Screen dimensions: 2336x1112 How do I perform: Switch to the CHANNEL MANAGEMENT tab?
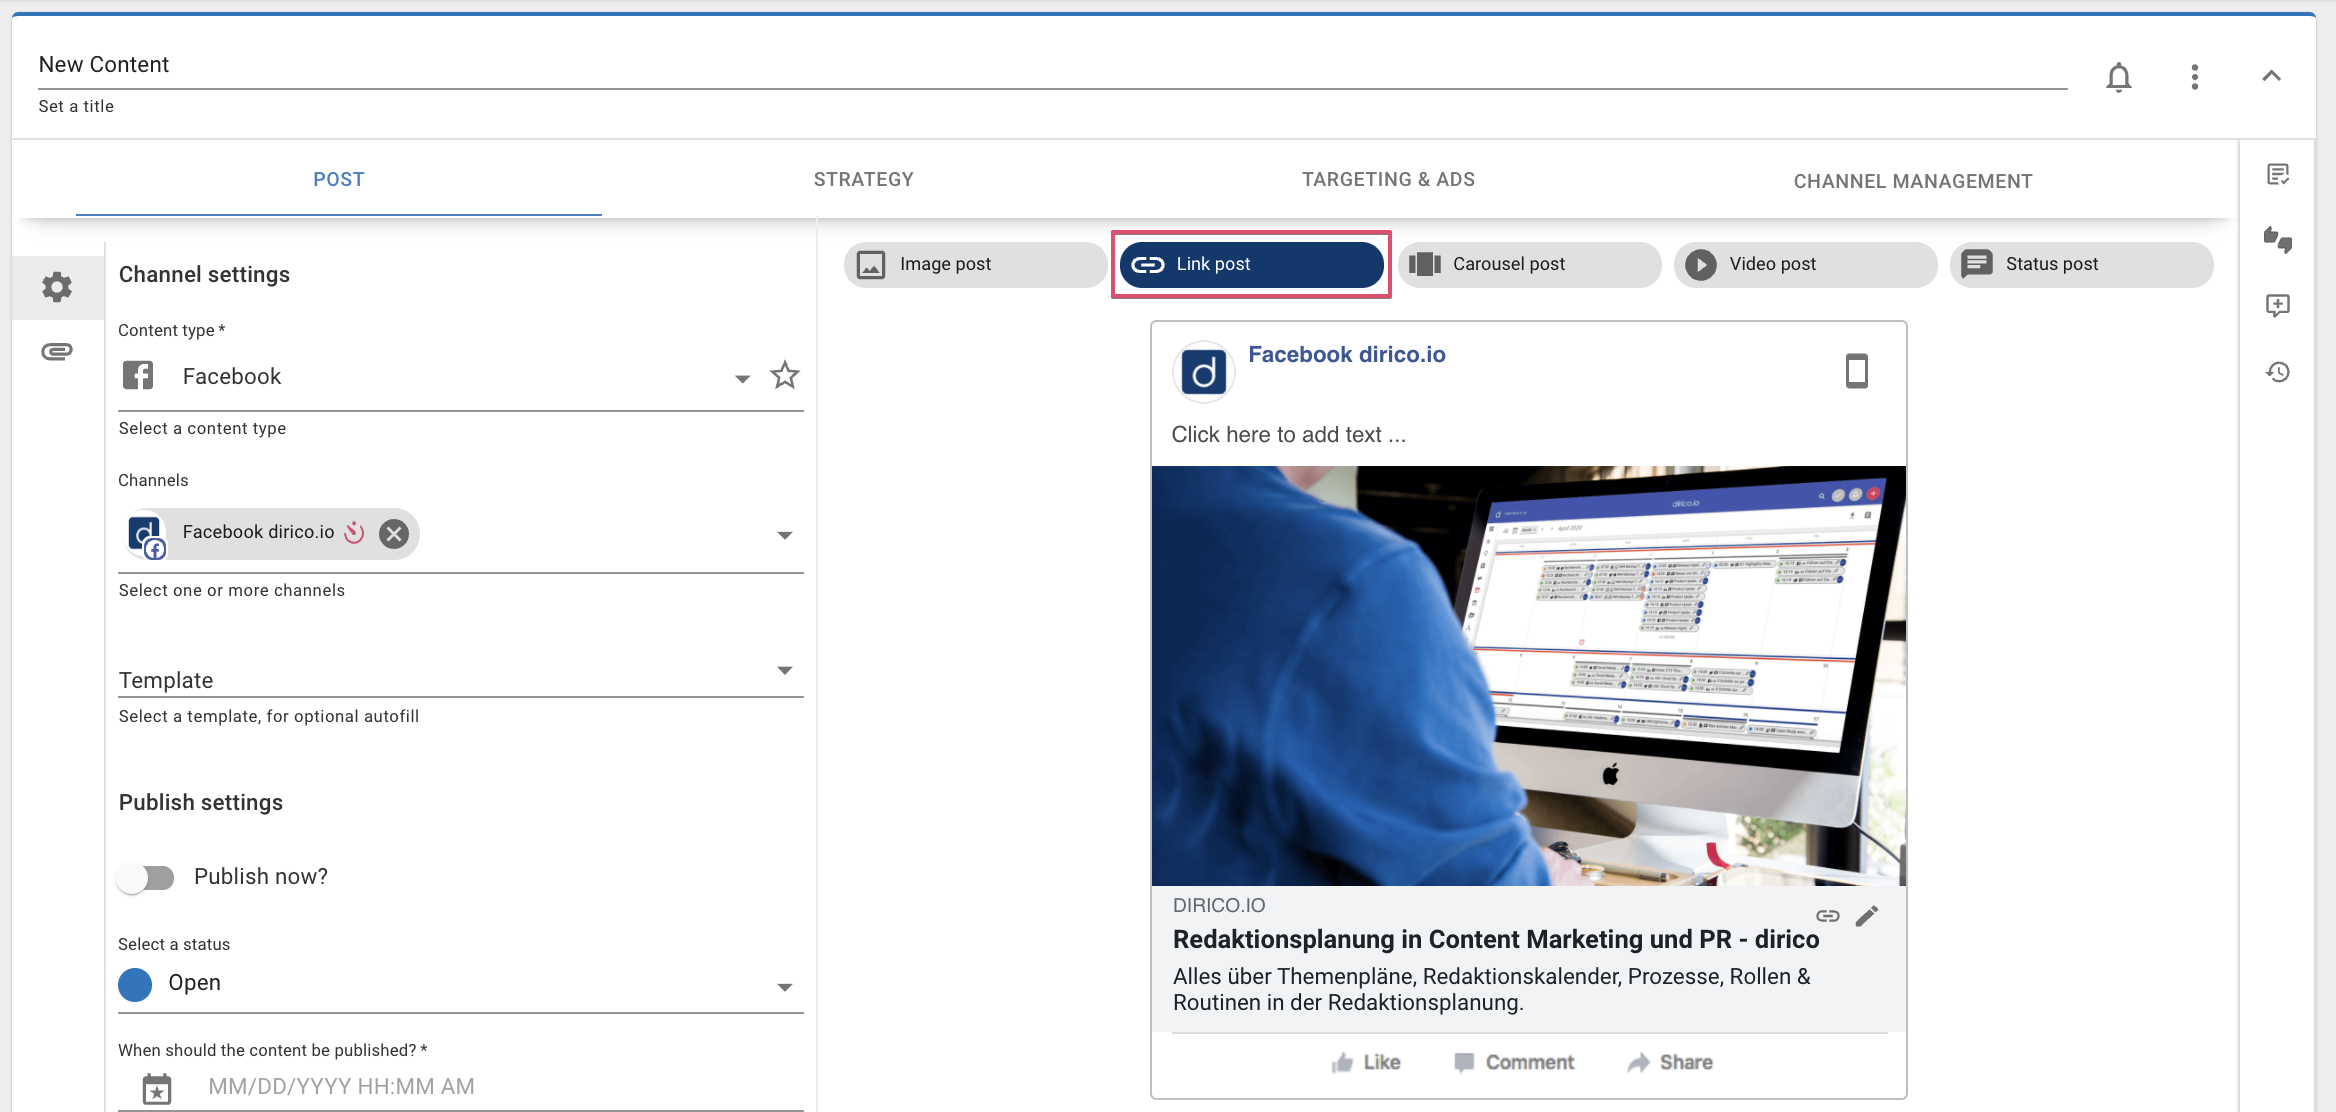(1913, 181)
